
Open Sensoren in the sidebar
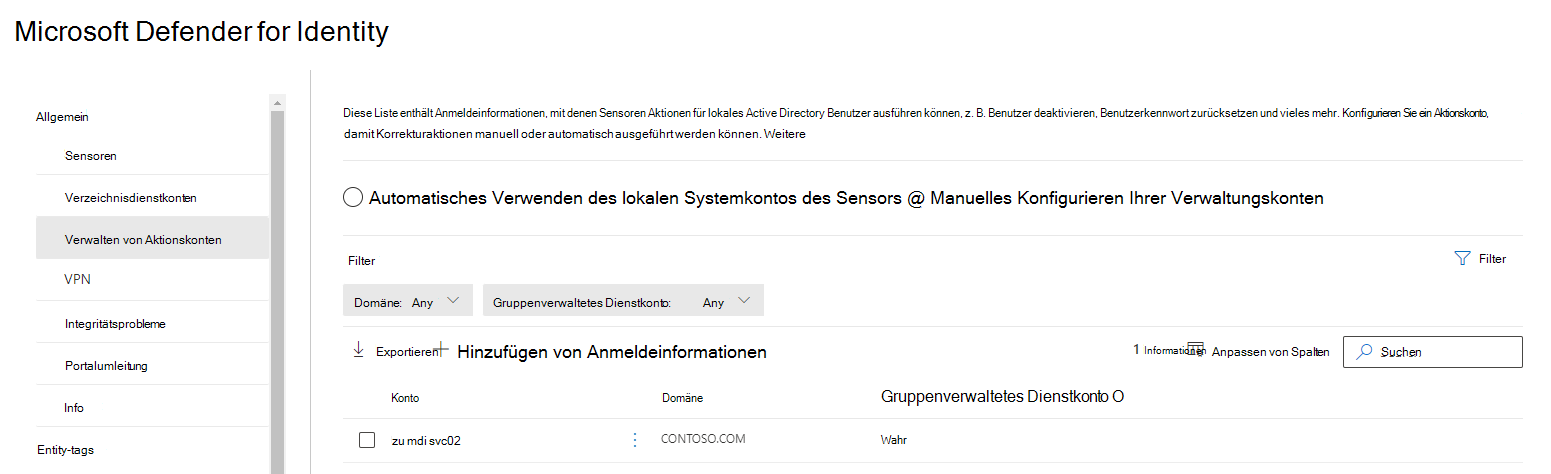[91, 156]
